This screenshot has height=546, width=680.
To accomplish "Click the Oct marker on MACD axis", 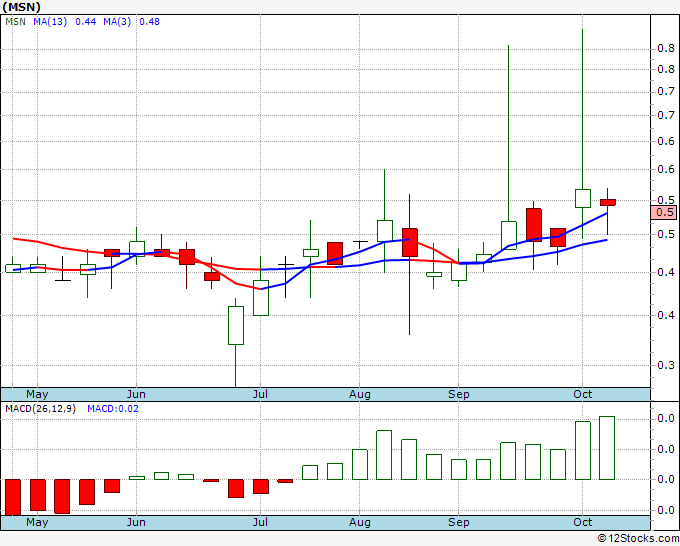I will click(x=582, y=522).
